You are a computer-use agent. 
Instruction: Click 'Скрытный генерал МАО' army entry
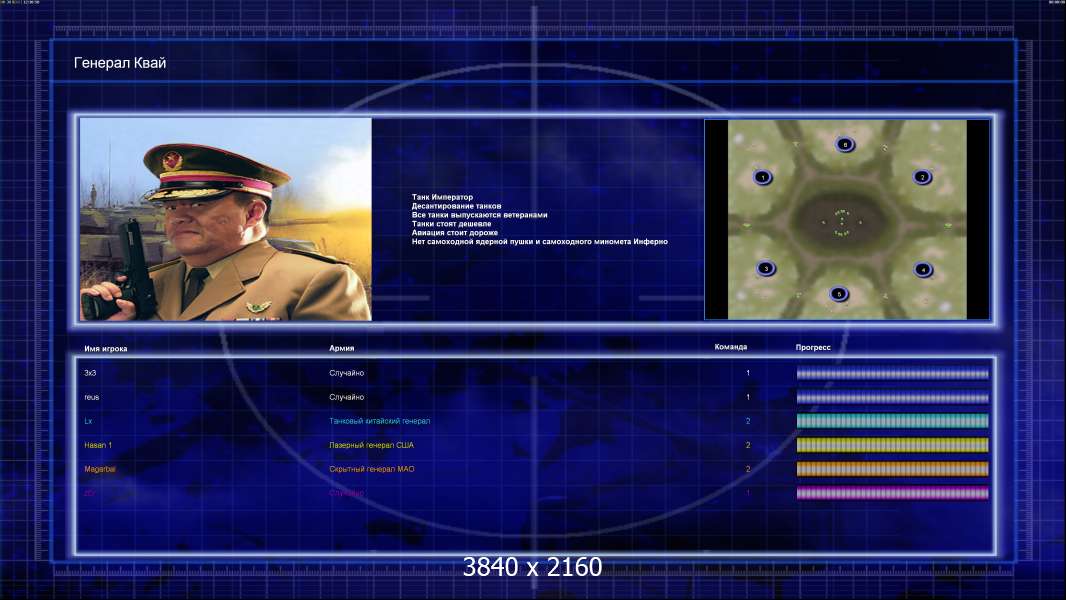372,470
